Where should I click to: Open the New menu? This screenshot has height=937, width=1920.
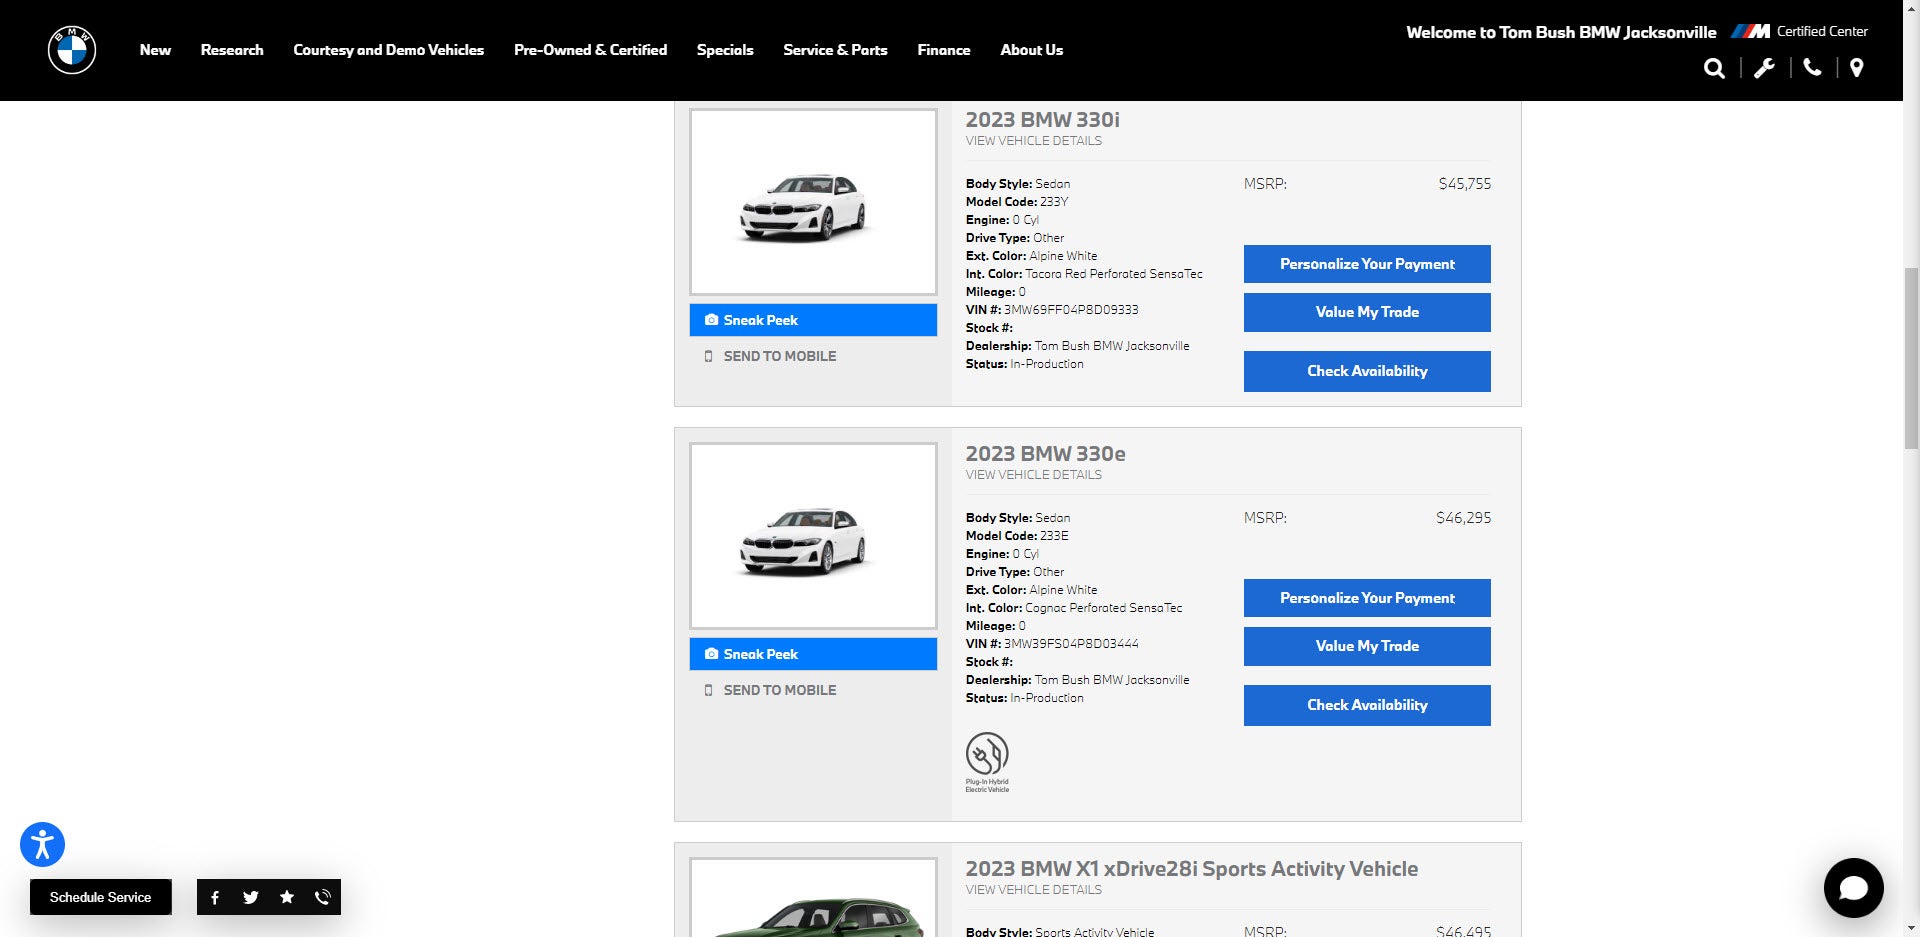[x=155, y=50]
